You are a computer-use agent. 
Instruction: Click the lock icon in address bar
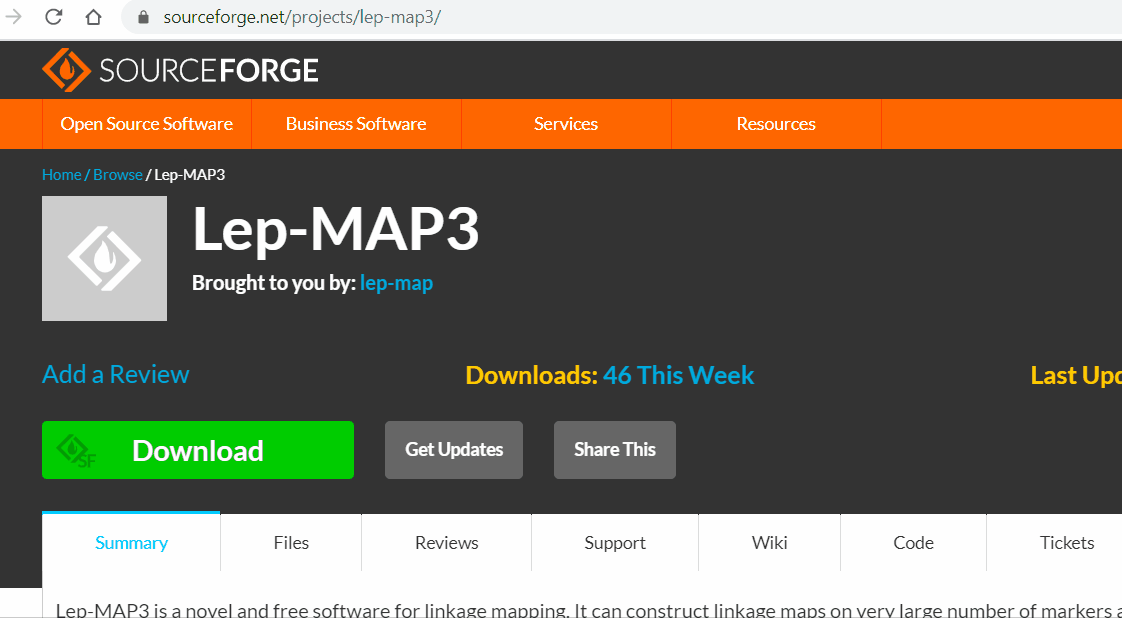pyautogui.click(x=143, y=17)
